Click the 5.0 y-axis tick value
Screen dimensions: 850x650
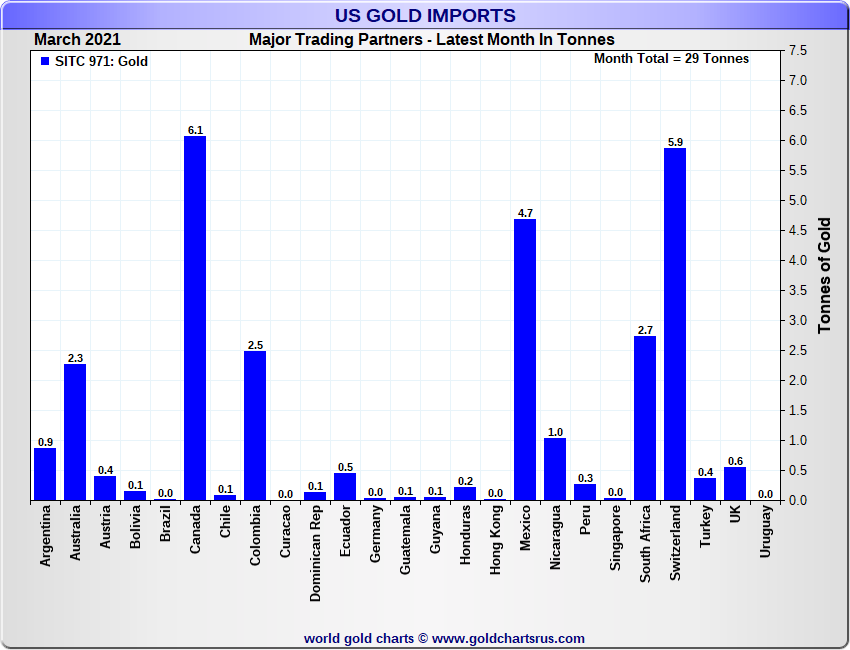click(x=797, y=201)
